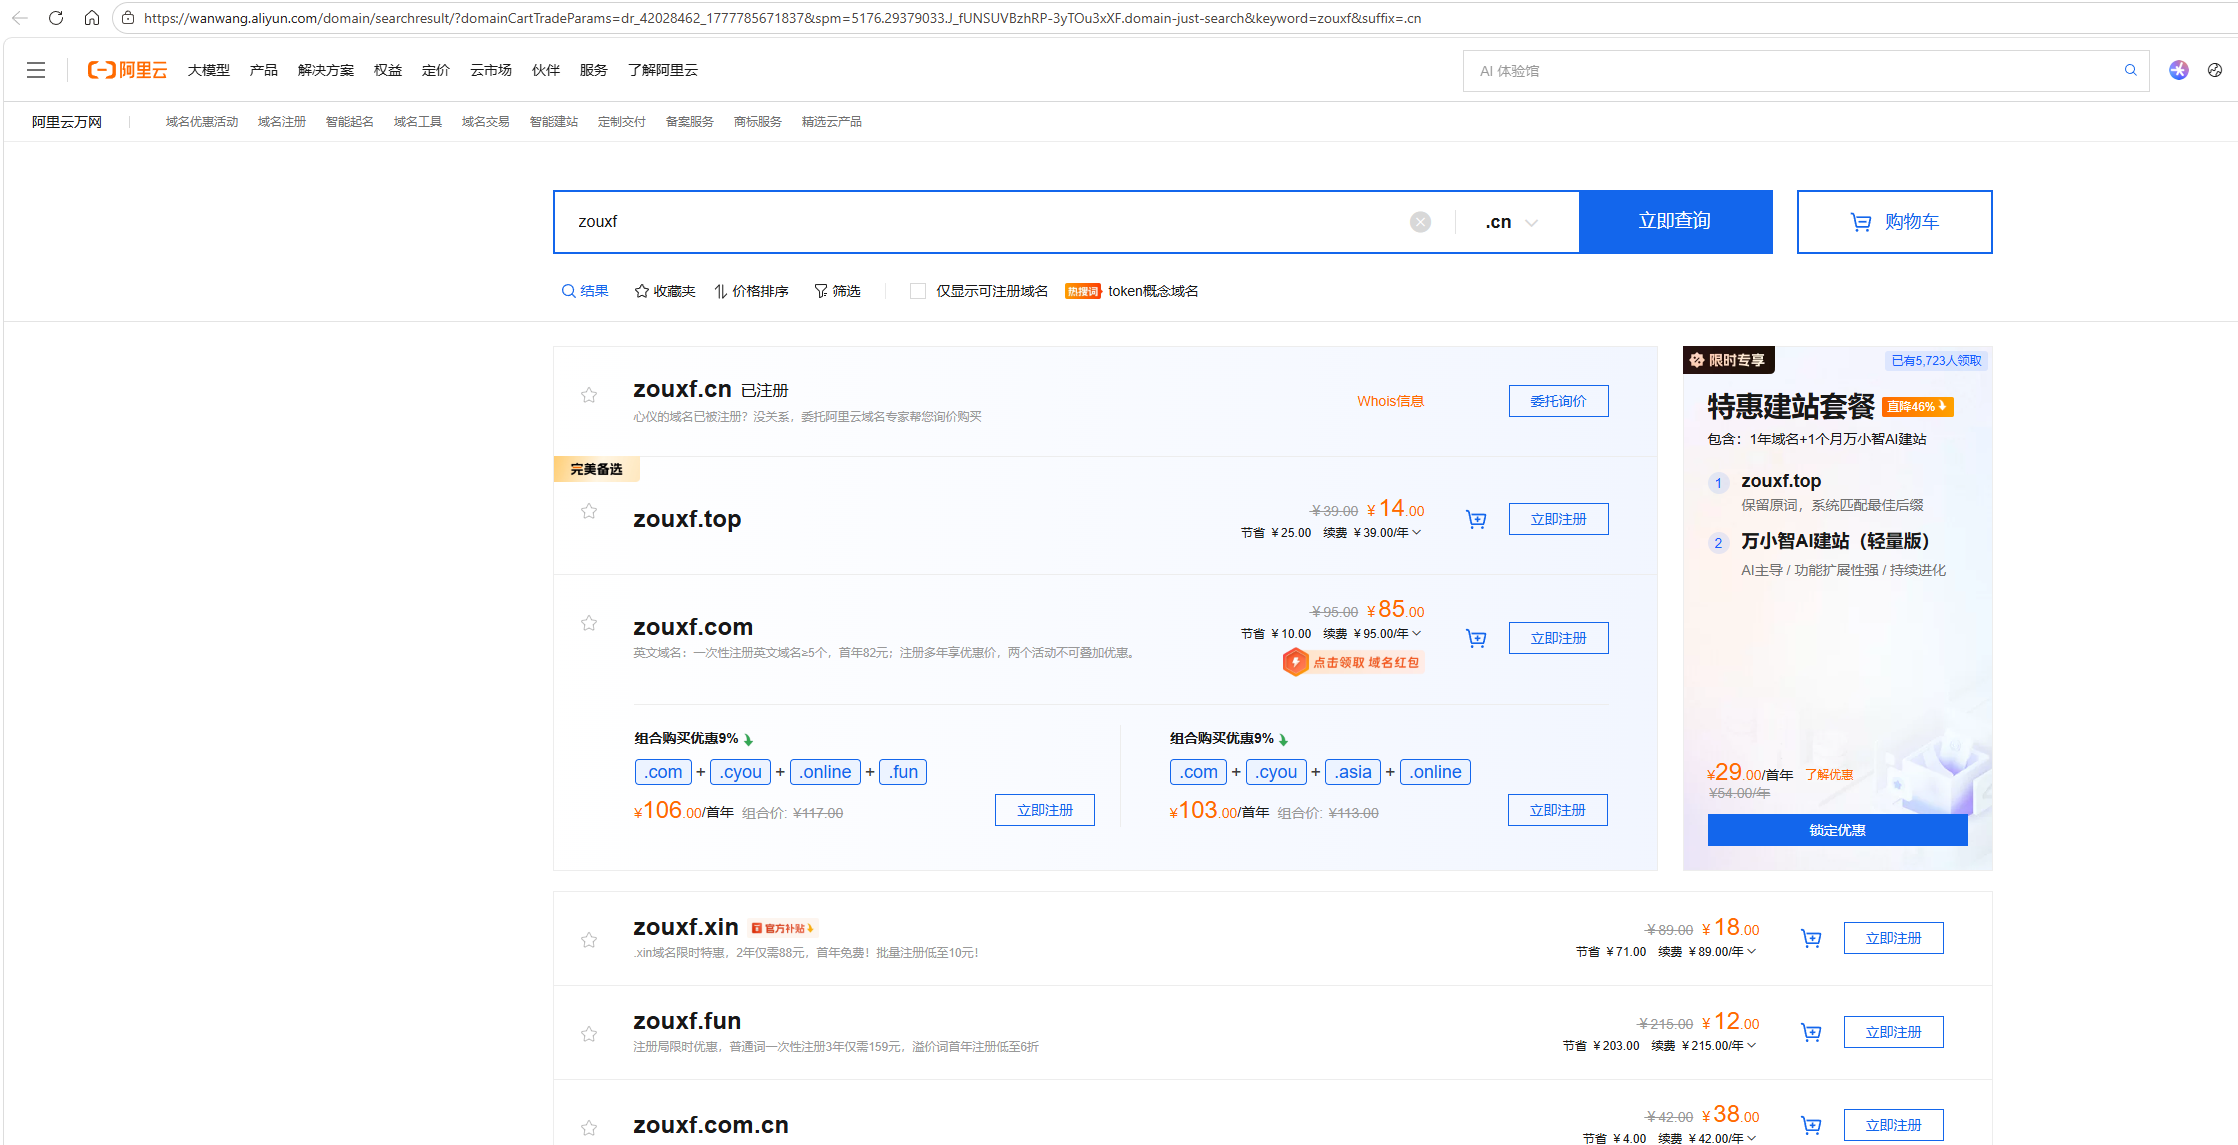Add zouxf.com.cn to cart with cart icon
The image size is (2238, 1145).
click(1811, 1125)
